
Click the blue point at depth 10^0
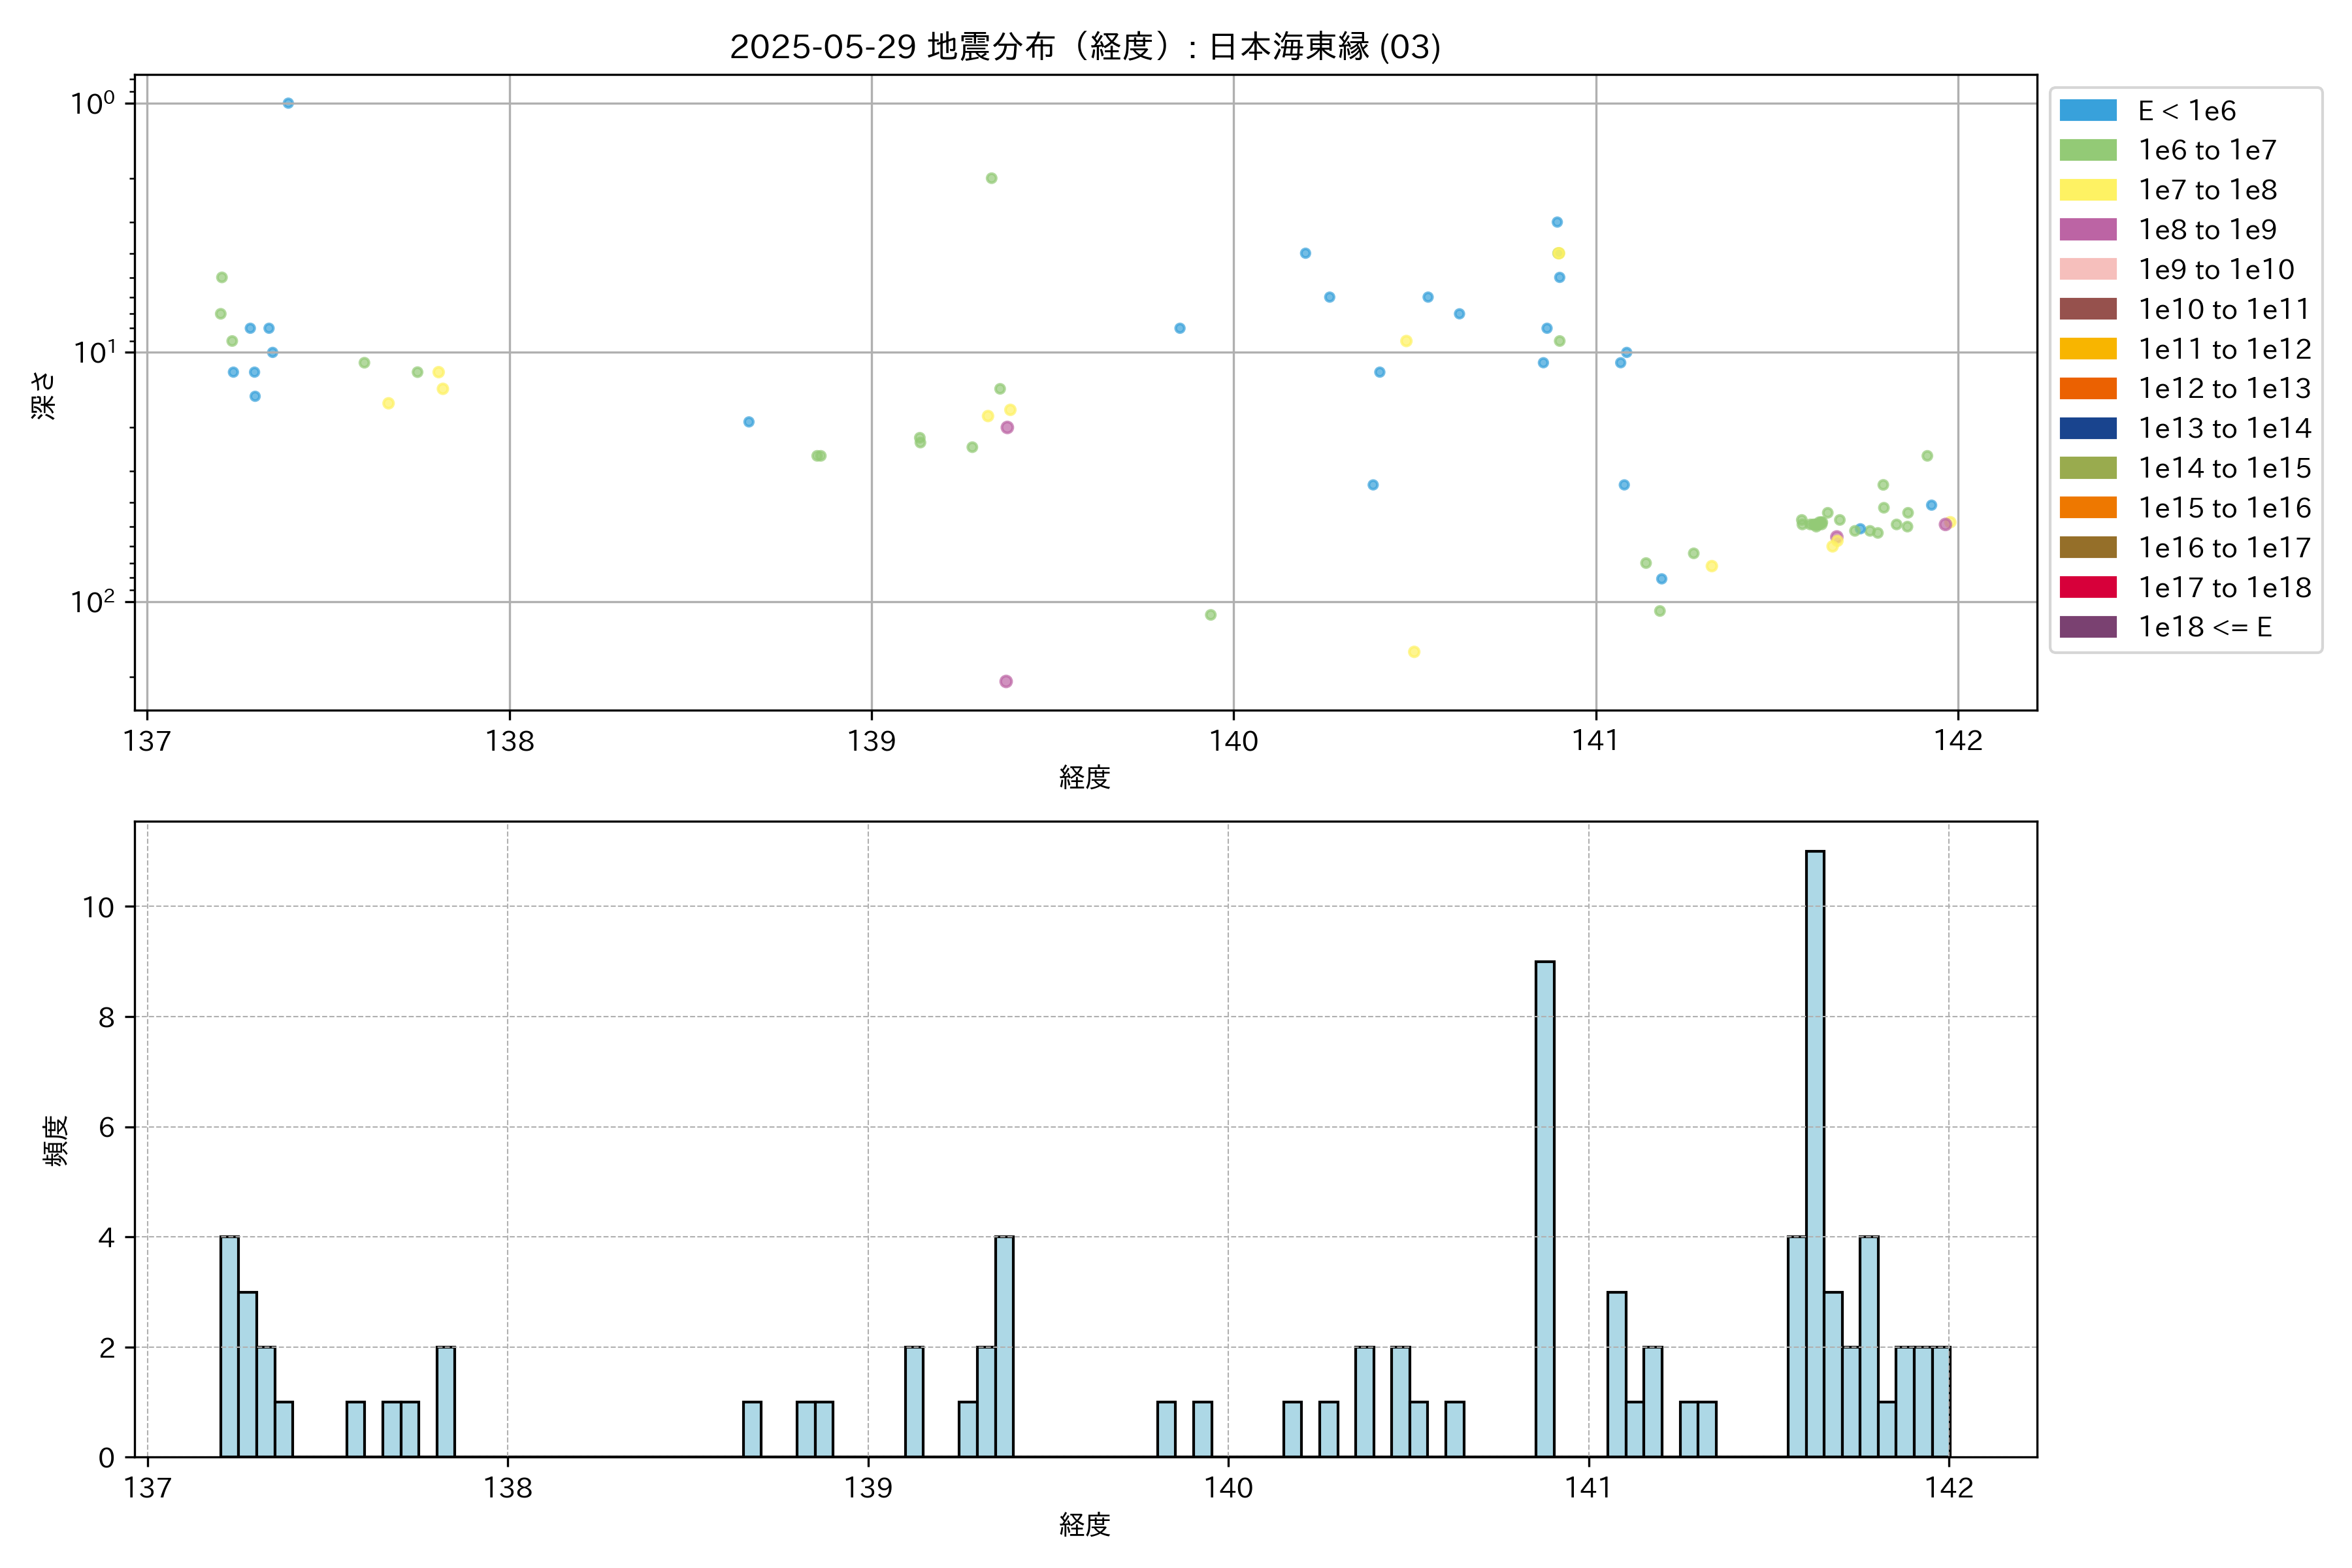point(288,103)
